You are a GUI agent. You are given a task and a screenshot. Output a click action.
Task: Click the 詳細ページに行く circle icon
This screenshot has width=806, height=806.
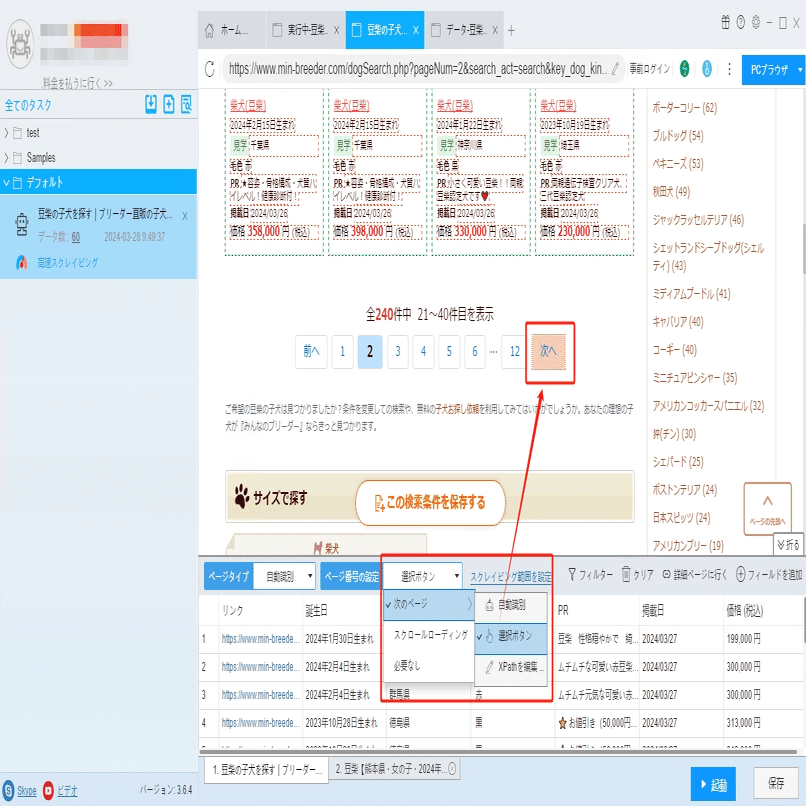point(666,575)
